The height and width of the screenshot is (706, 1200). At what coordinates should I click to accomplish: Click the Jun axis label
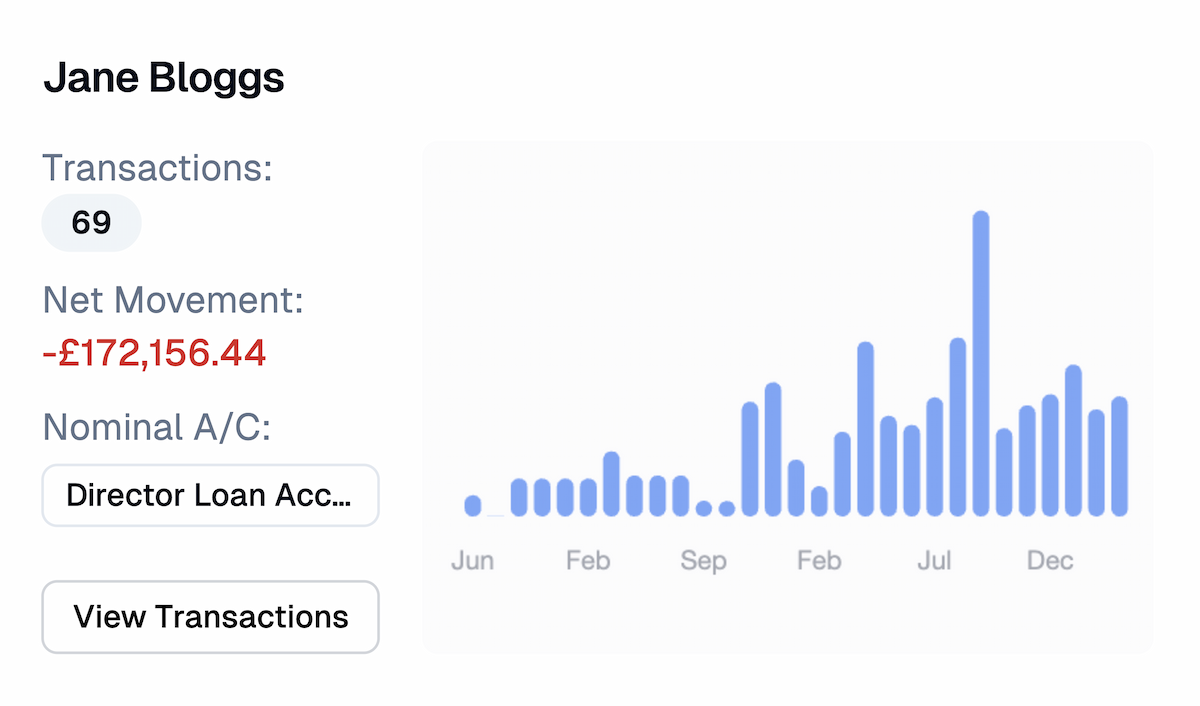(x=472, y=561)
